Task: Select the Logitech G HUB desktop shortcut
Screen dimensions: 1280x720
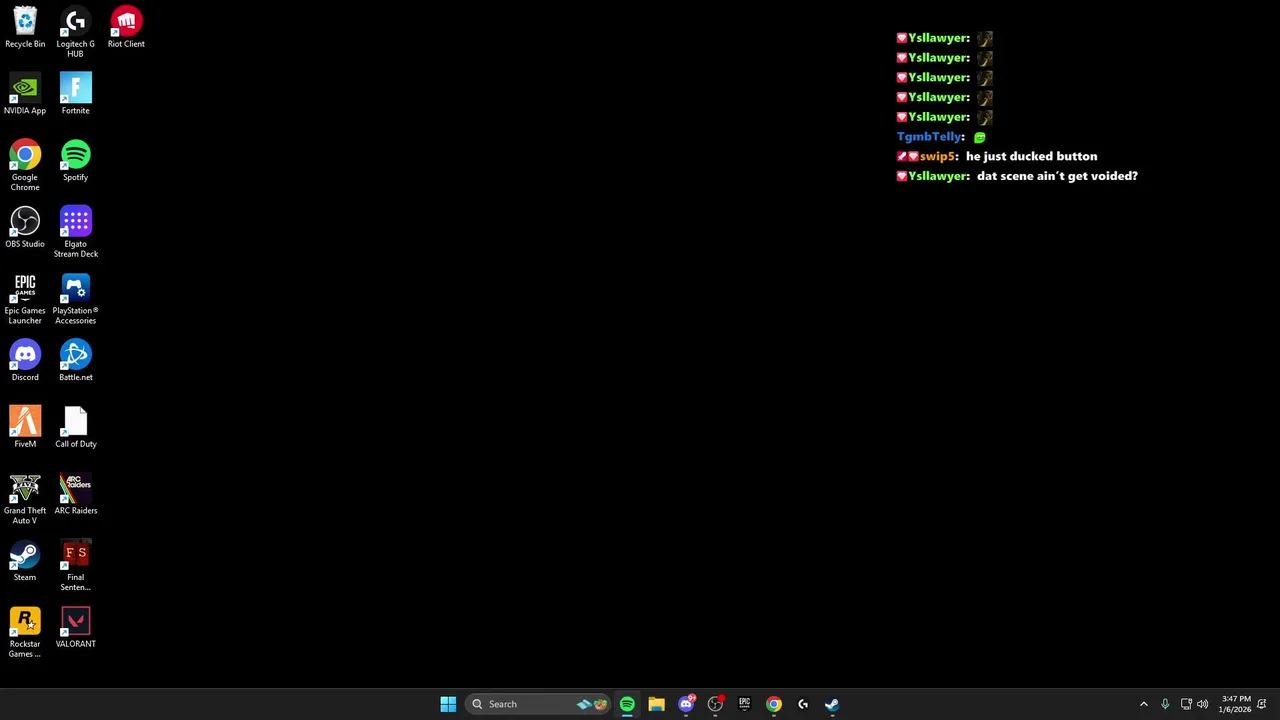Action: click(x=75, y=32)
